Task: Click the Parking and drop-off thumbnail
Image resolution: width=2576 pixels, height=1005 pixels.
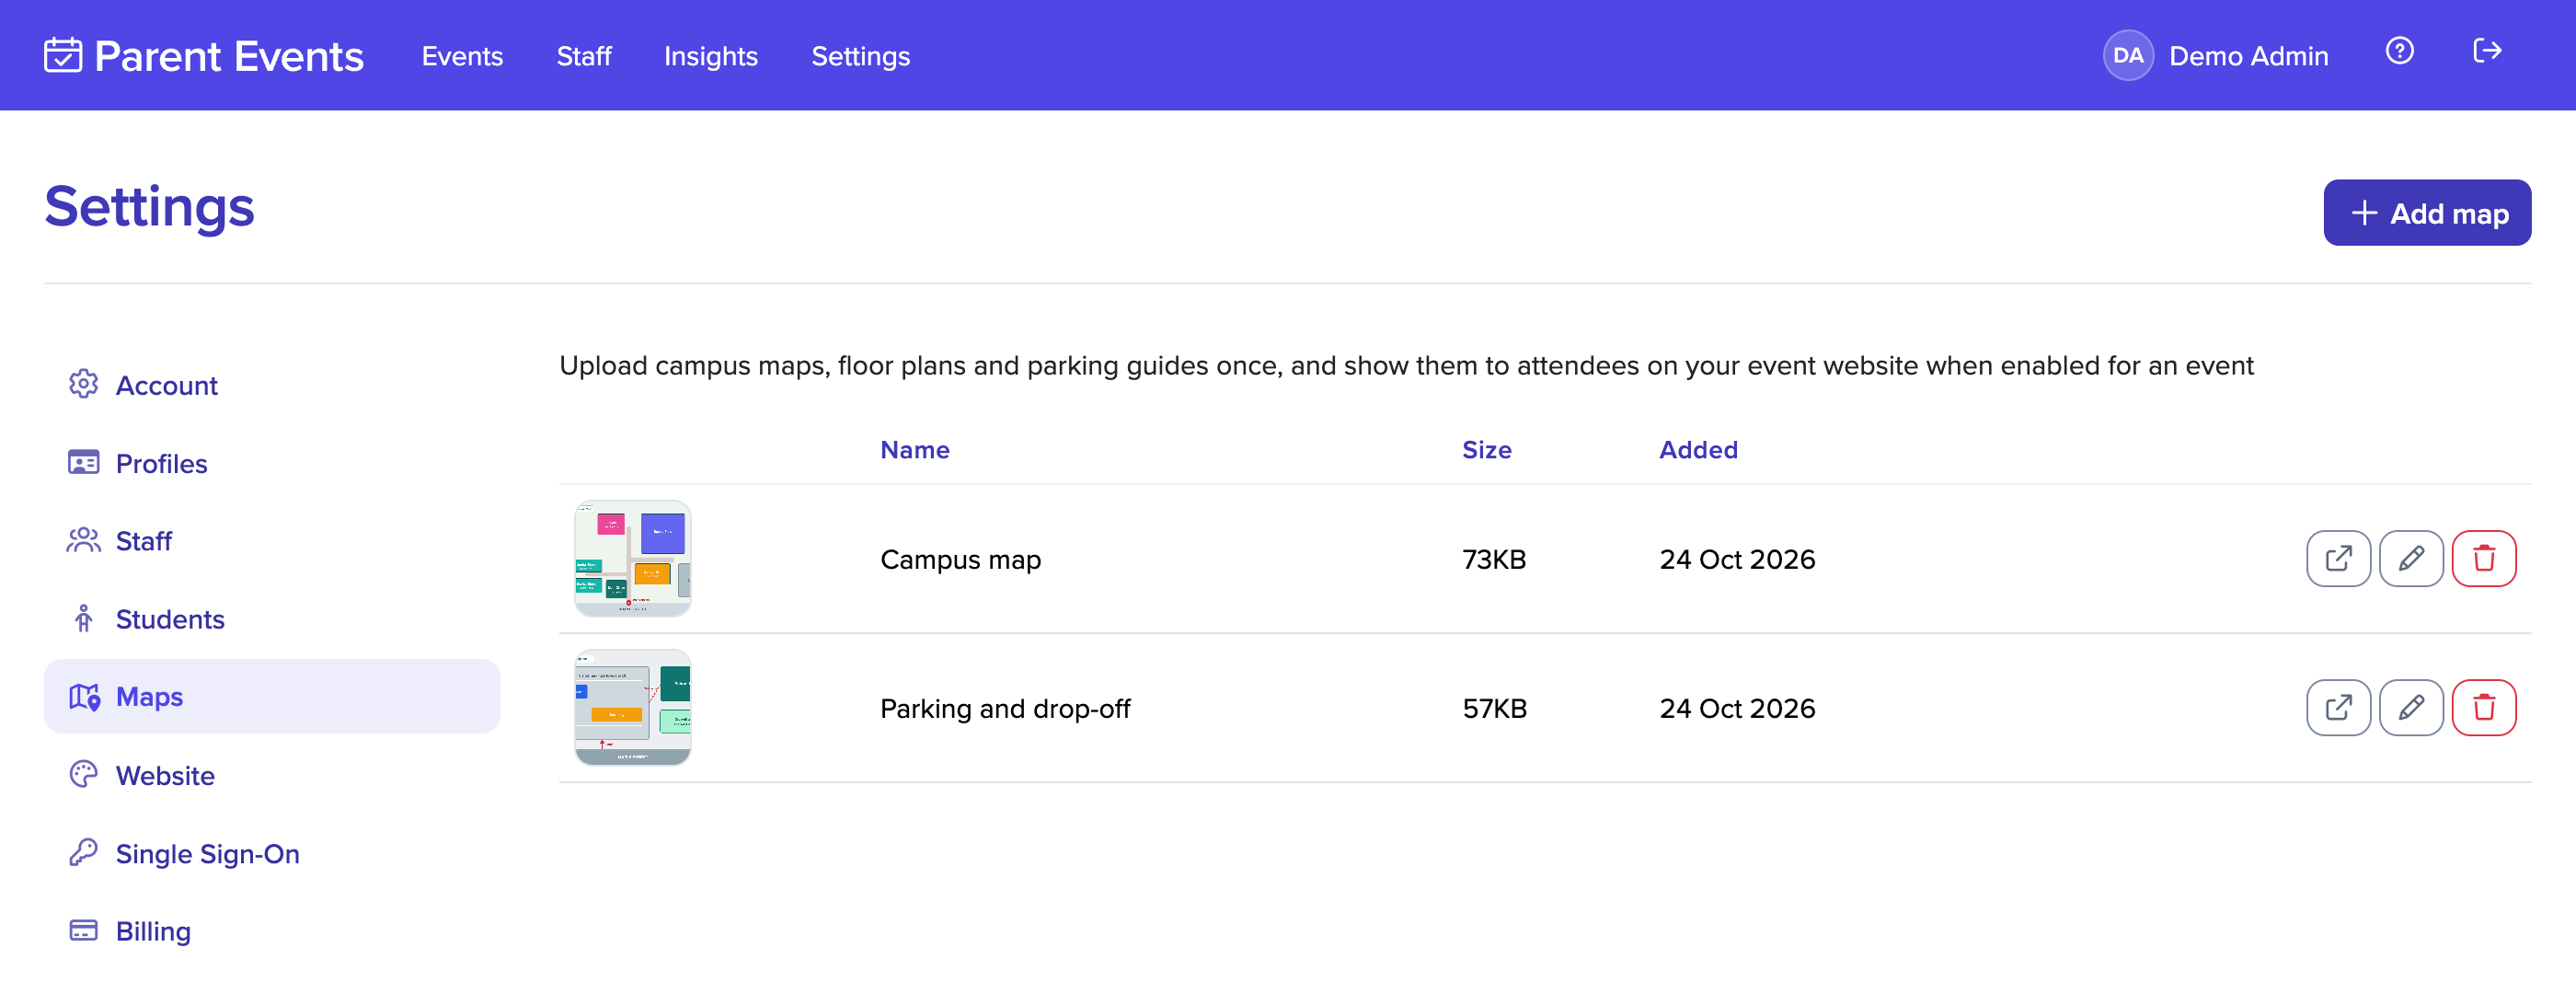Action: (x=632, y=708)
